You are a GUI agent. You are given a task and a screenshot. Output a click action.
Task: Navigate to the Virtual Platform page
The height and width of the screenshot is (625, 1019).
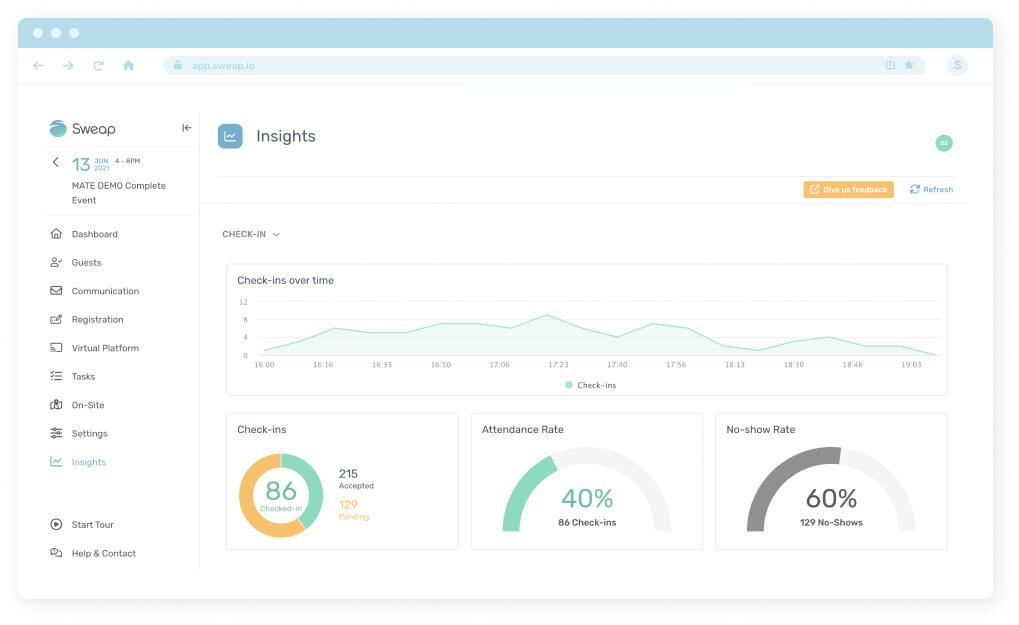[104, 348]
